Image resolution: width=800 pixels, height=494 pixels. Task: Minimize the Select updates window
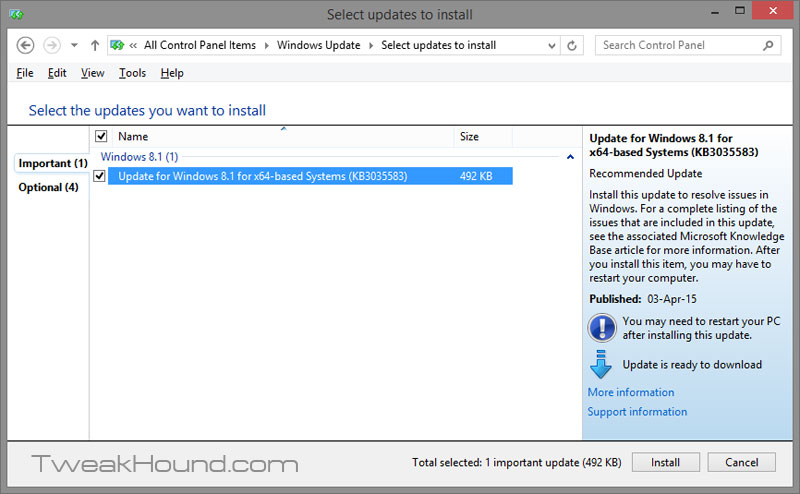coord(715,11)
